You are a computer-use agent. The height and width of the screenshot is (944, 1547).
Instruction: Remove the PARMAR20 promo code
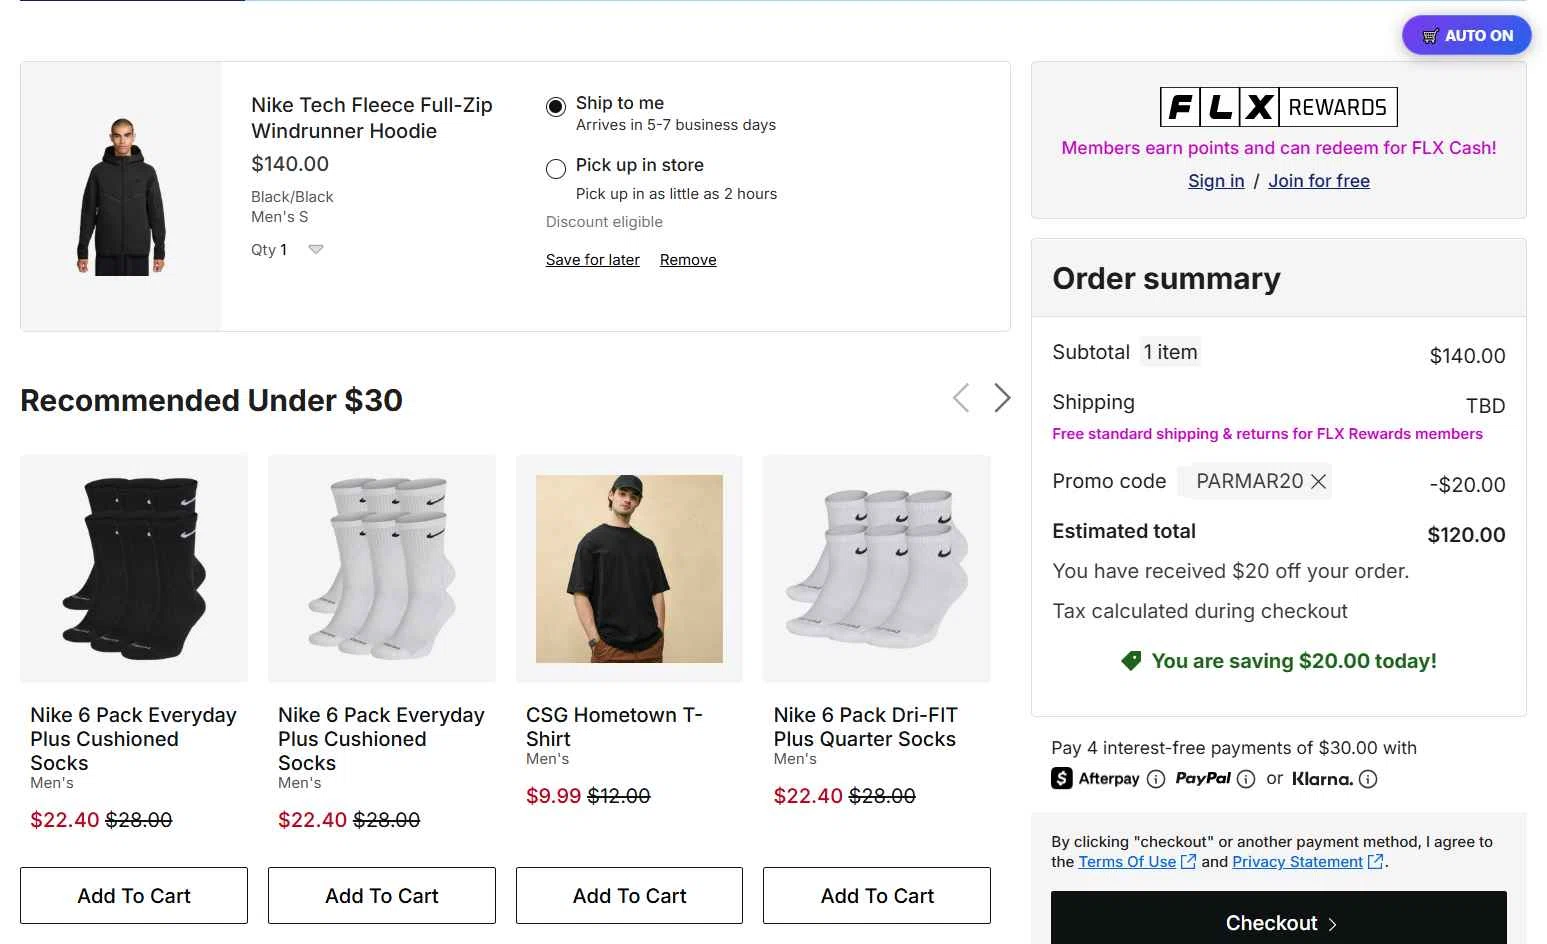coord(1318,482)
